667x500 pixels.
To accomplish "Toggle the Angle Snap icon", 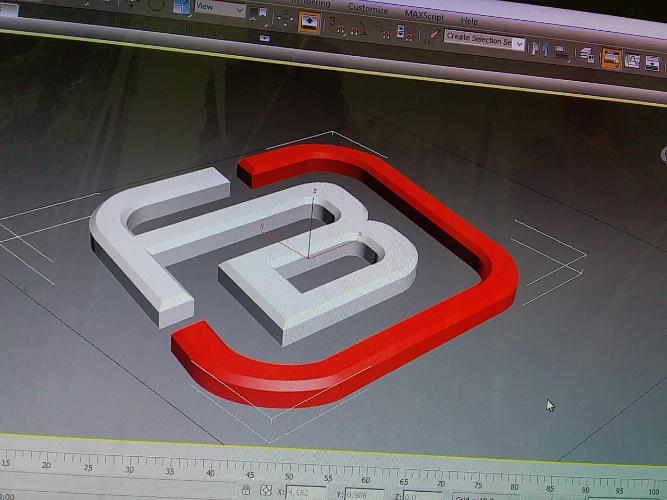I will [359, 29].
